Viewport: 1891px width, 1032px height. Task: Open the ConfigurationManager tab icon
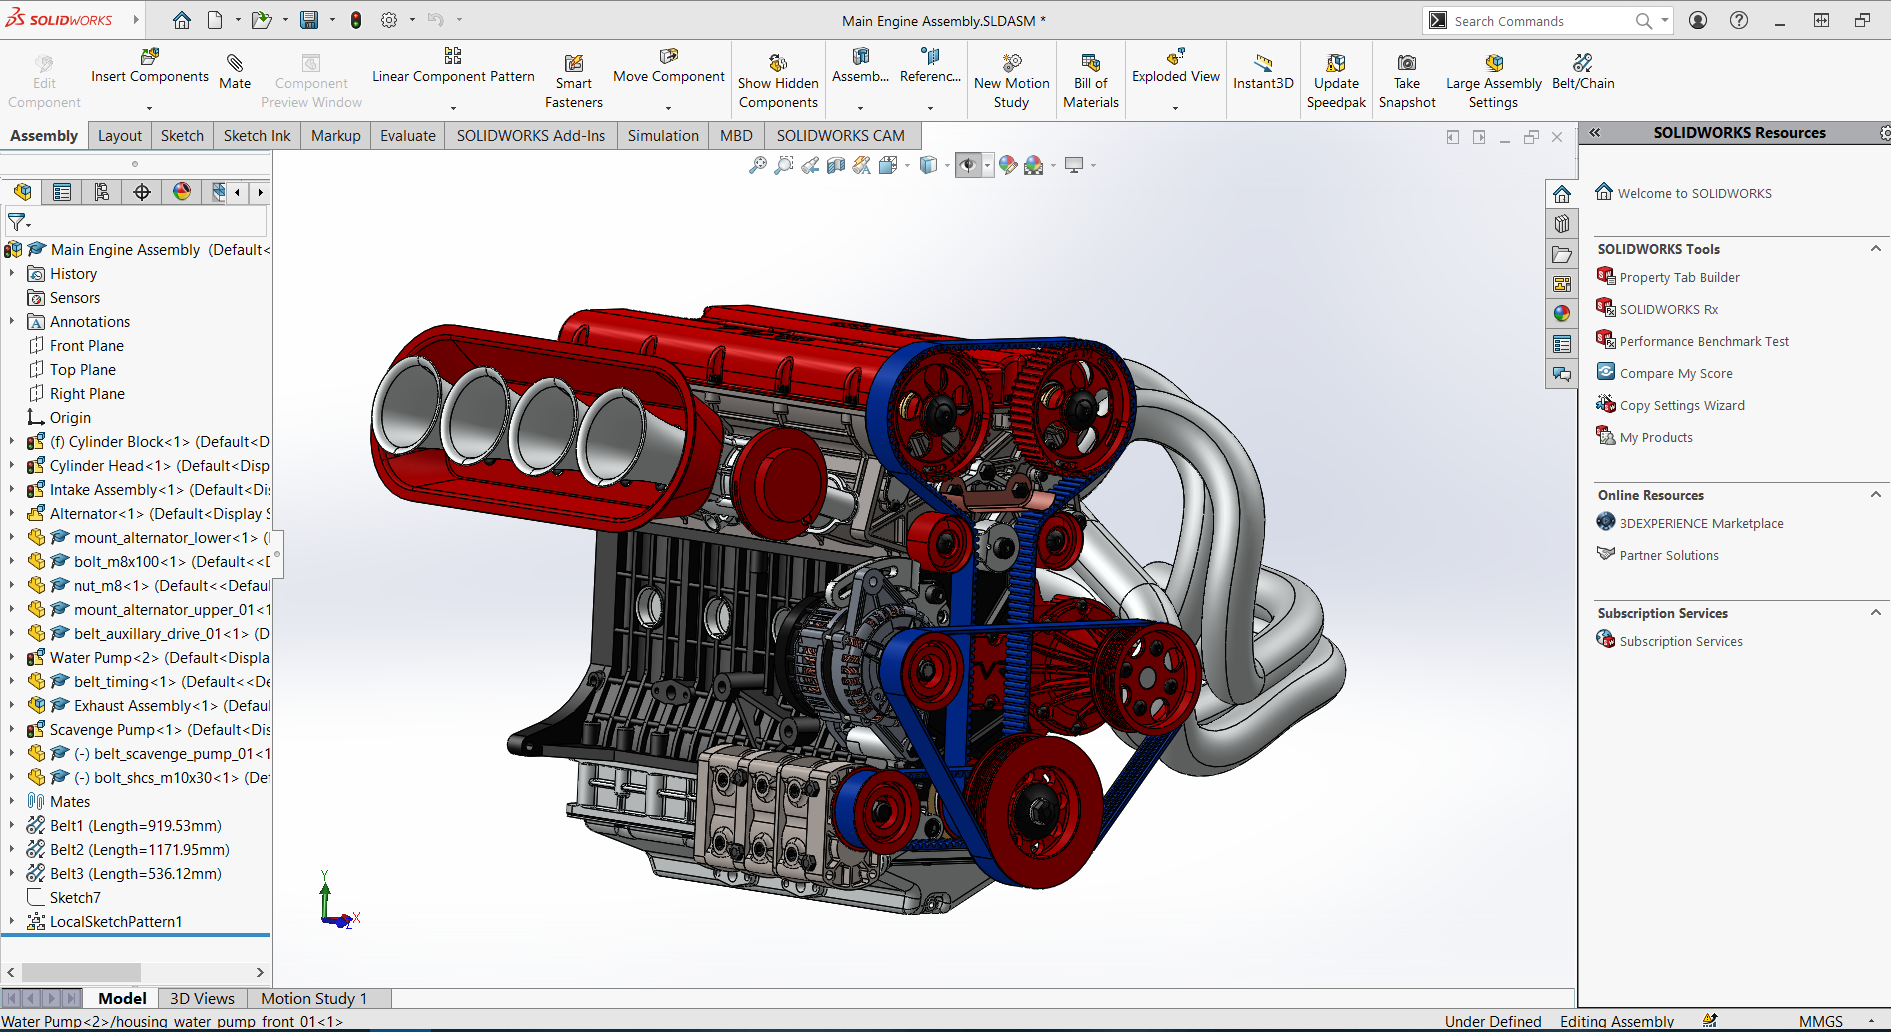[102, 192]
